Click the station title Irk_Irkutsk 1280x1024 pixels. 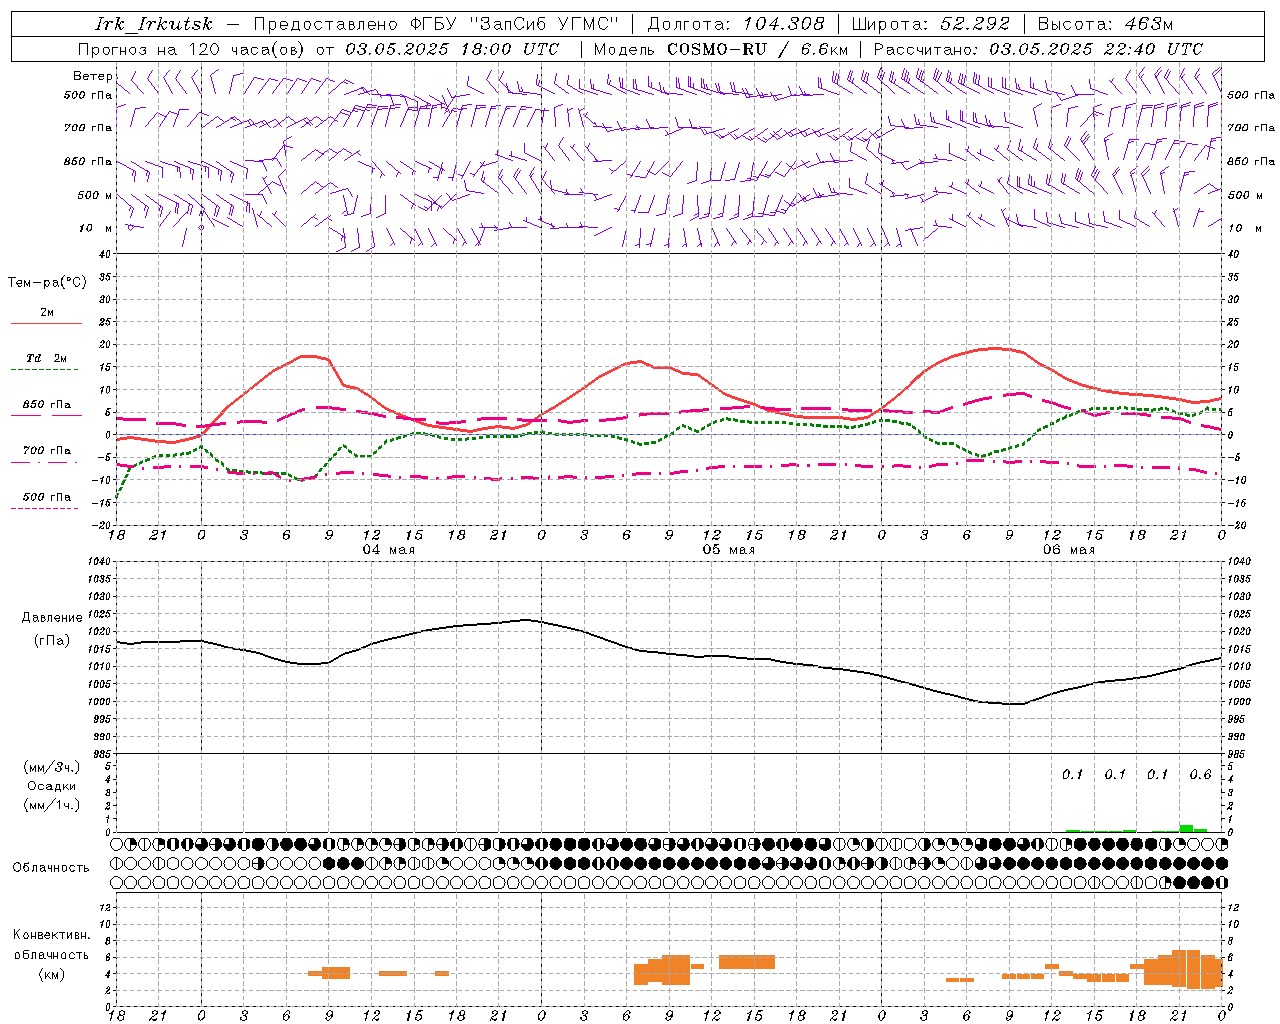click(x=153, y=24)
